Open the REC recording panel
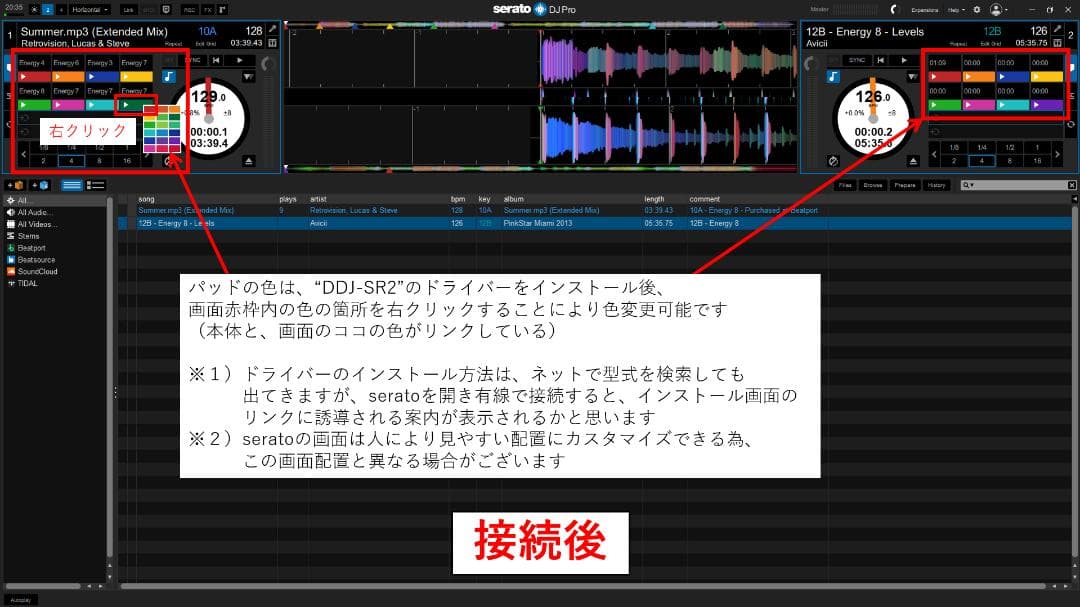Image resolution: width=1080 pixels, height=607 pixels. point(190,10)
